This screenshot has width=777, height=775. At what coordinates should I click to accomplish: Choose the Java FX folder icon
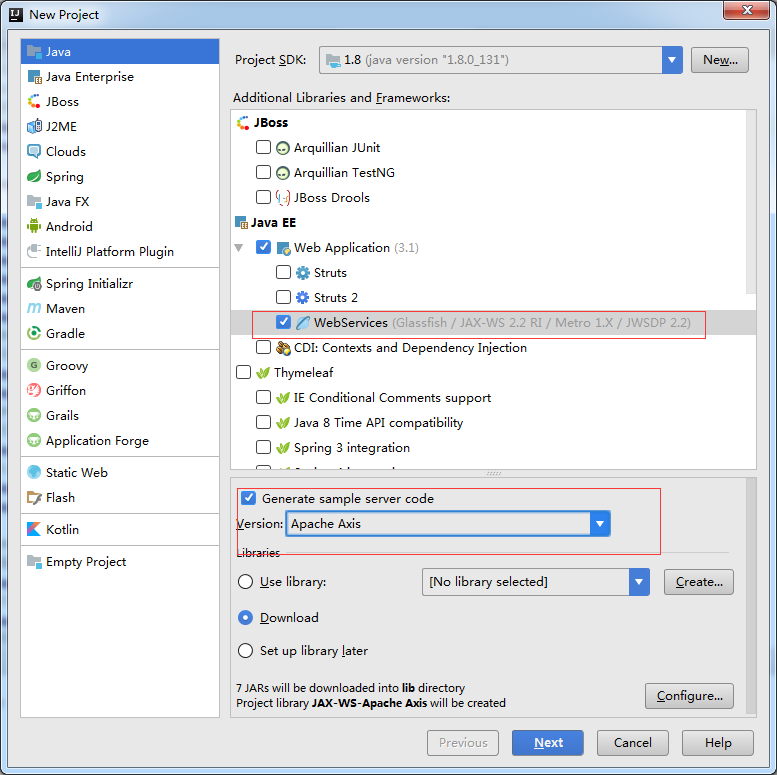pos(34,202)
